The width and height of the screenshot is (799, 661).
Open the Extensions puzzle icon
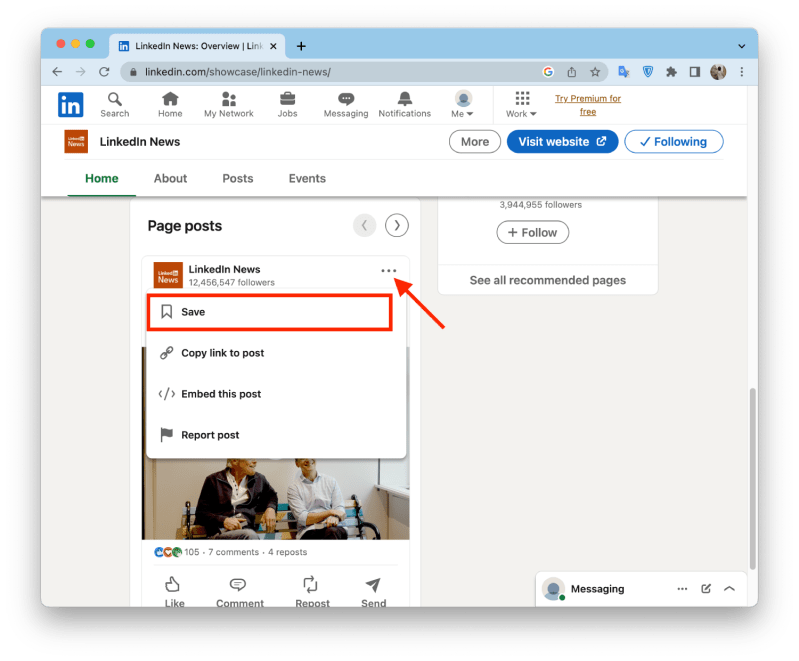tap(671, 72)
